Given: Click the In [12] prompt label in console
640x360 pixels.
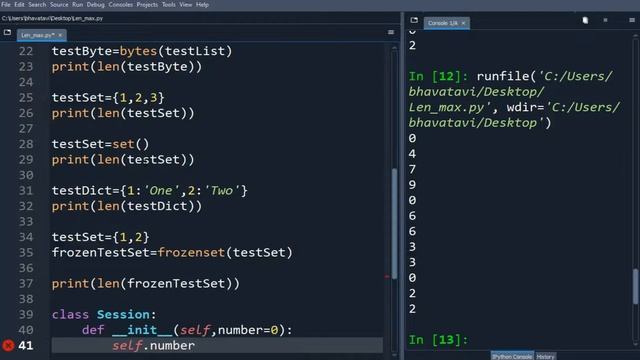Looking at the screenshot, I should click(438, 76).
